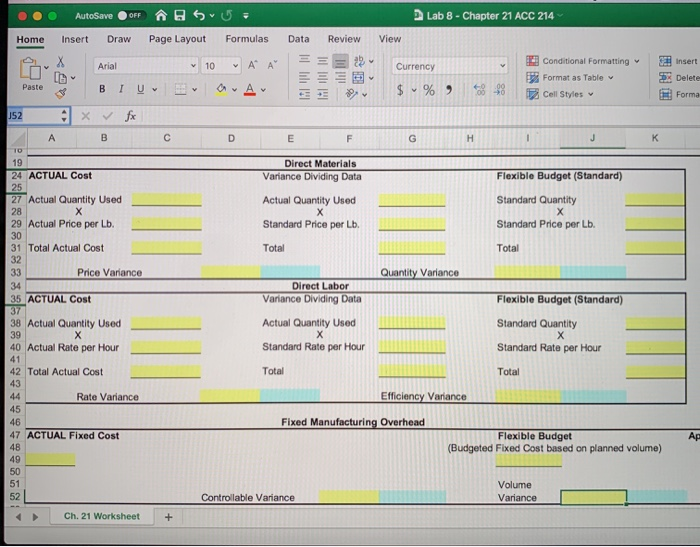Merge and center cells
The width and height of the screenshot is (700, 547).
(x=358, y=78)
